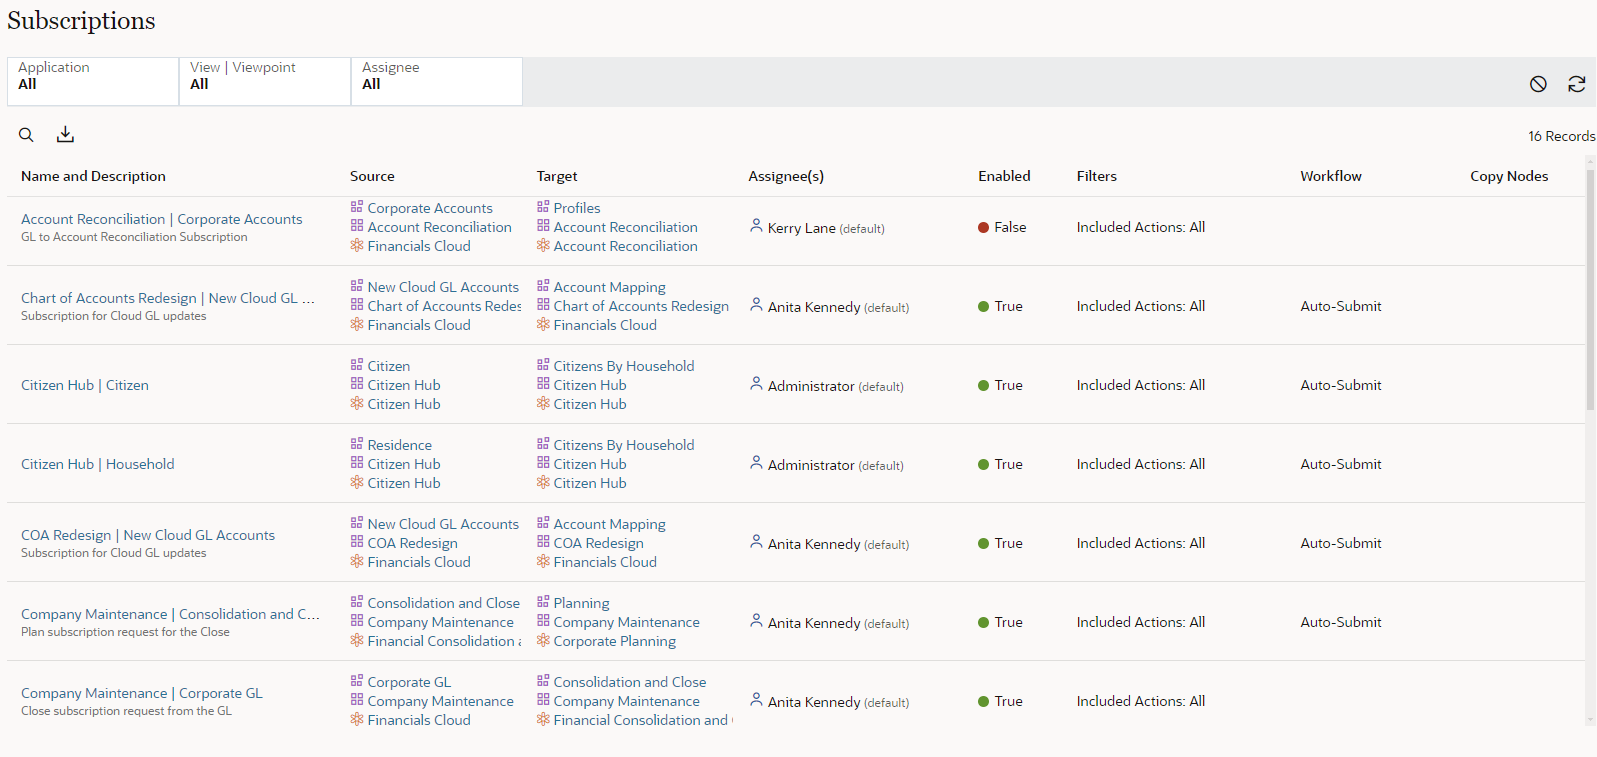Open the Assignee filter dropdown
Image resolution: width=1597 pixels, height=757 pixels.
coord(437,81)
